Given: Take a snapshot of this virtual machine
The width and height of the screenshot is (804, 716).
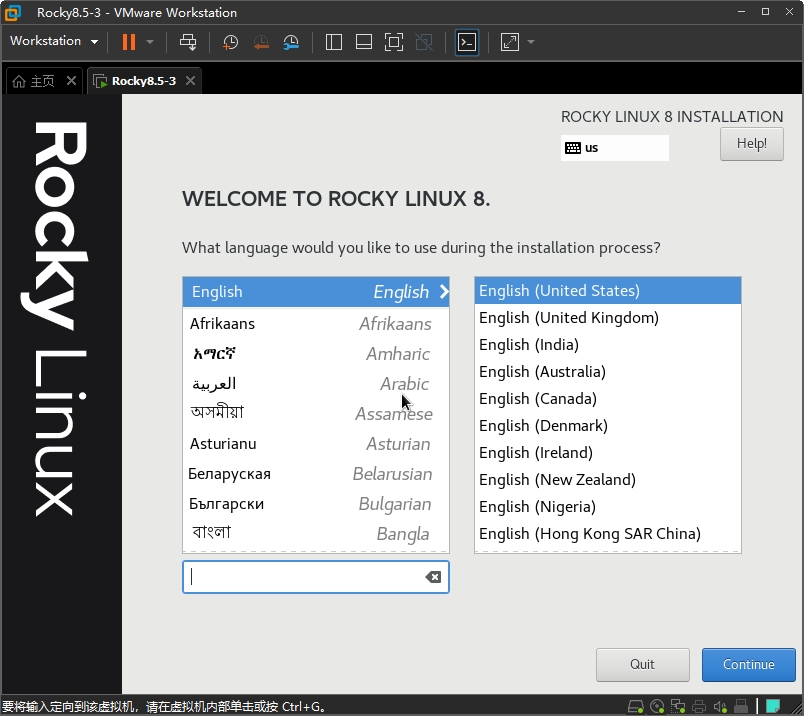Looking at the screenshot, I should tap(230, 42).
